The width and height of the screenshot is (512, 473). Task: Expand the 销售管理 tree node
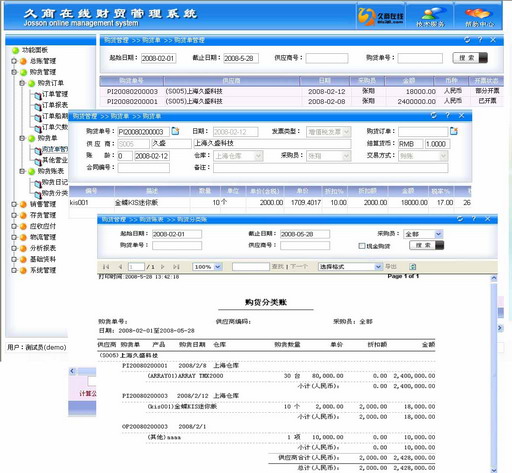pos(14,204)
